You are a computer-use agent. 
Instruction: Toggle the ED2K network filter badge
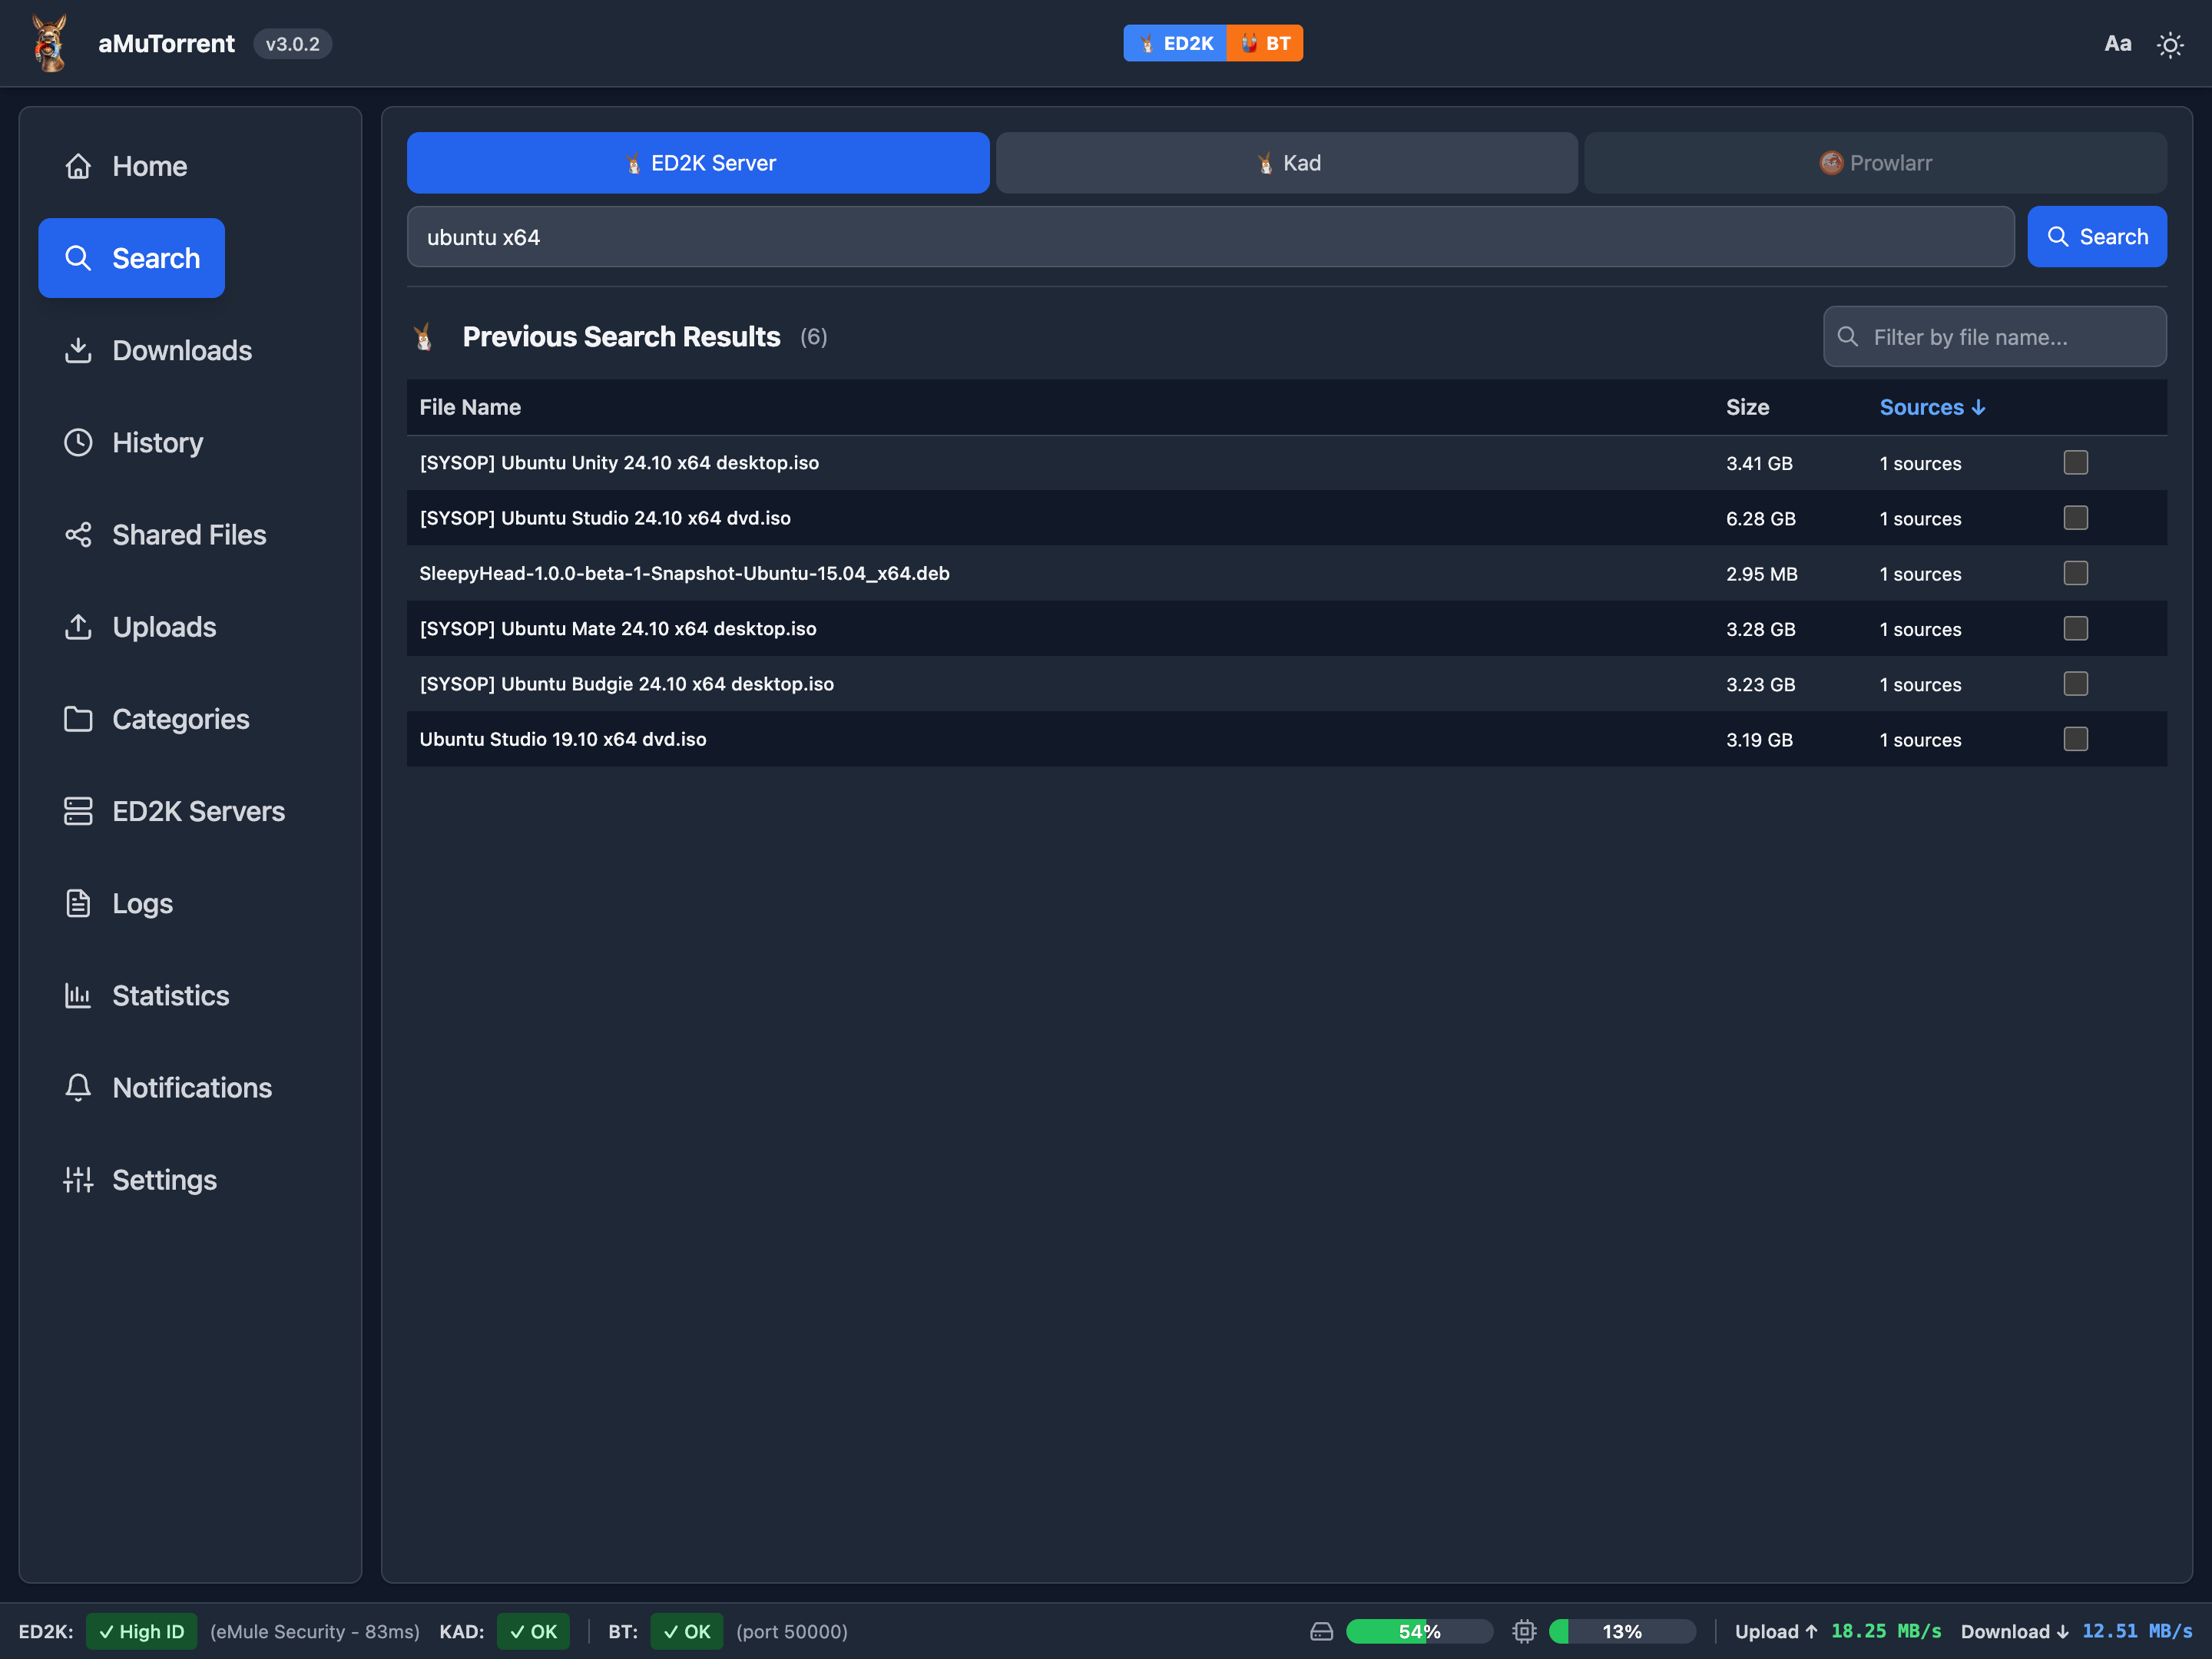pyautogui.click(x=1175, y=43)
